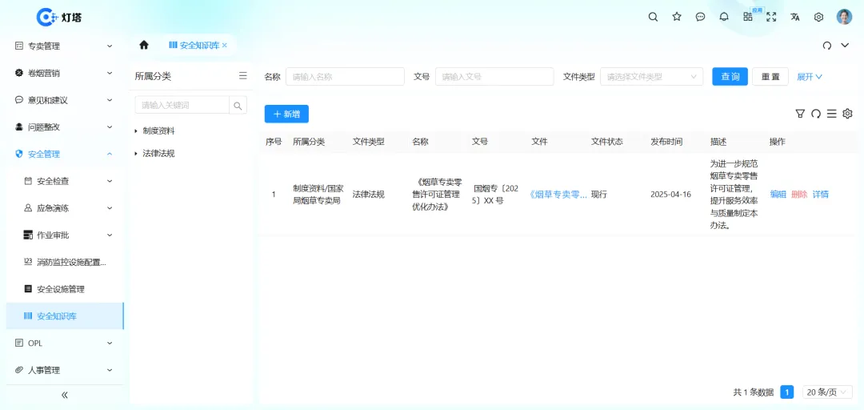
Task: Open 安全设施管理 menu item
Action: (64, 289)
